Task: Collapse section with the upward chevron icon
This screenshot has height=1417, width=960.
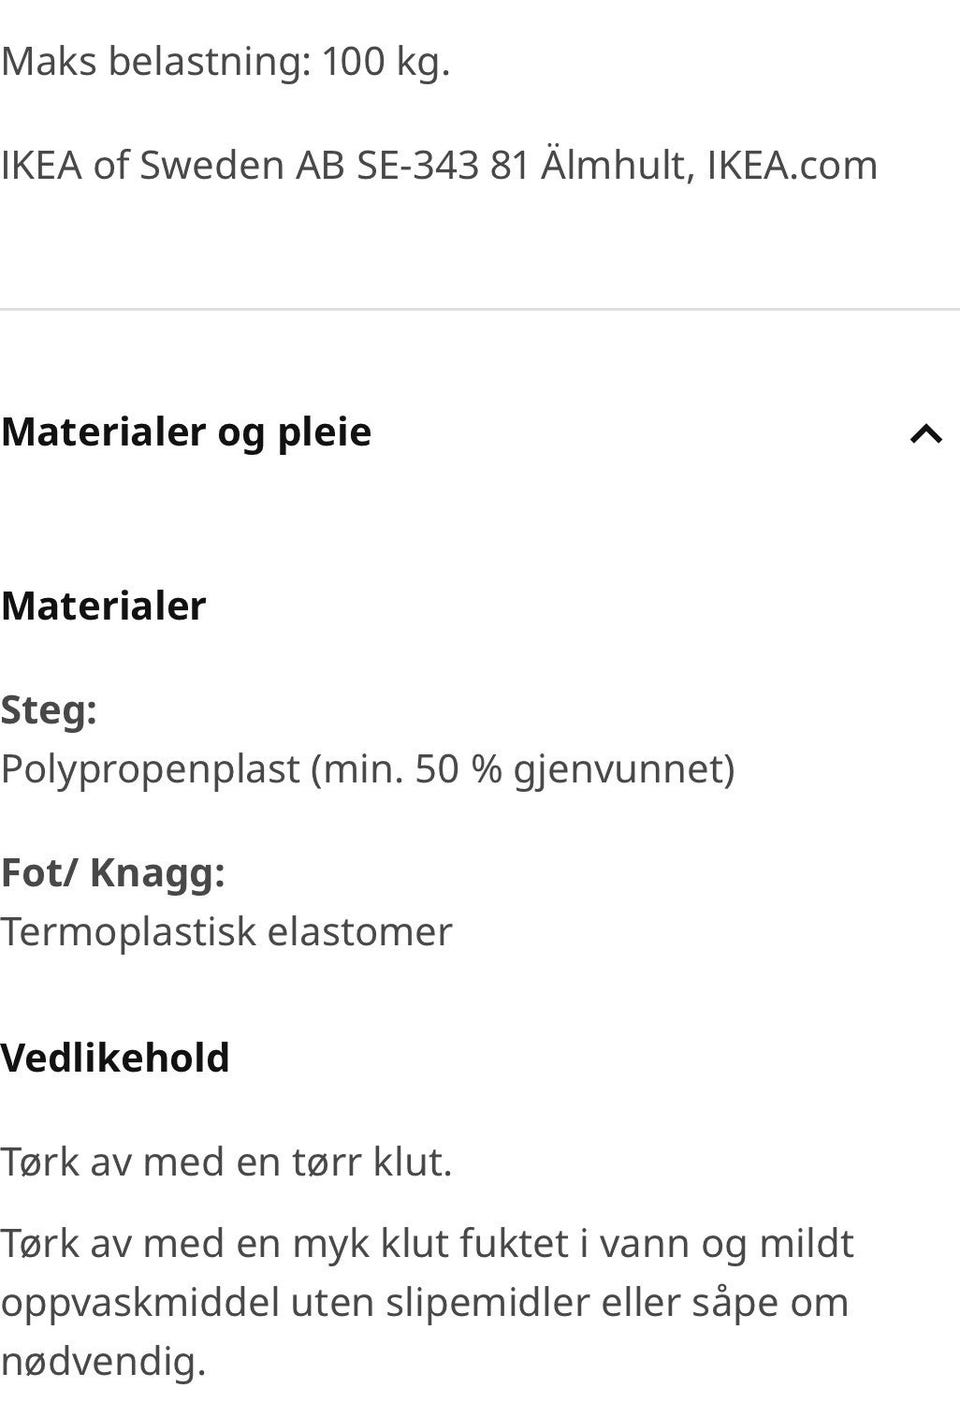Action: coord(926,434)
